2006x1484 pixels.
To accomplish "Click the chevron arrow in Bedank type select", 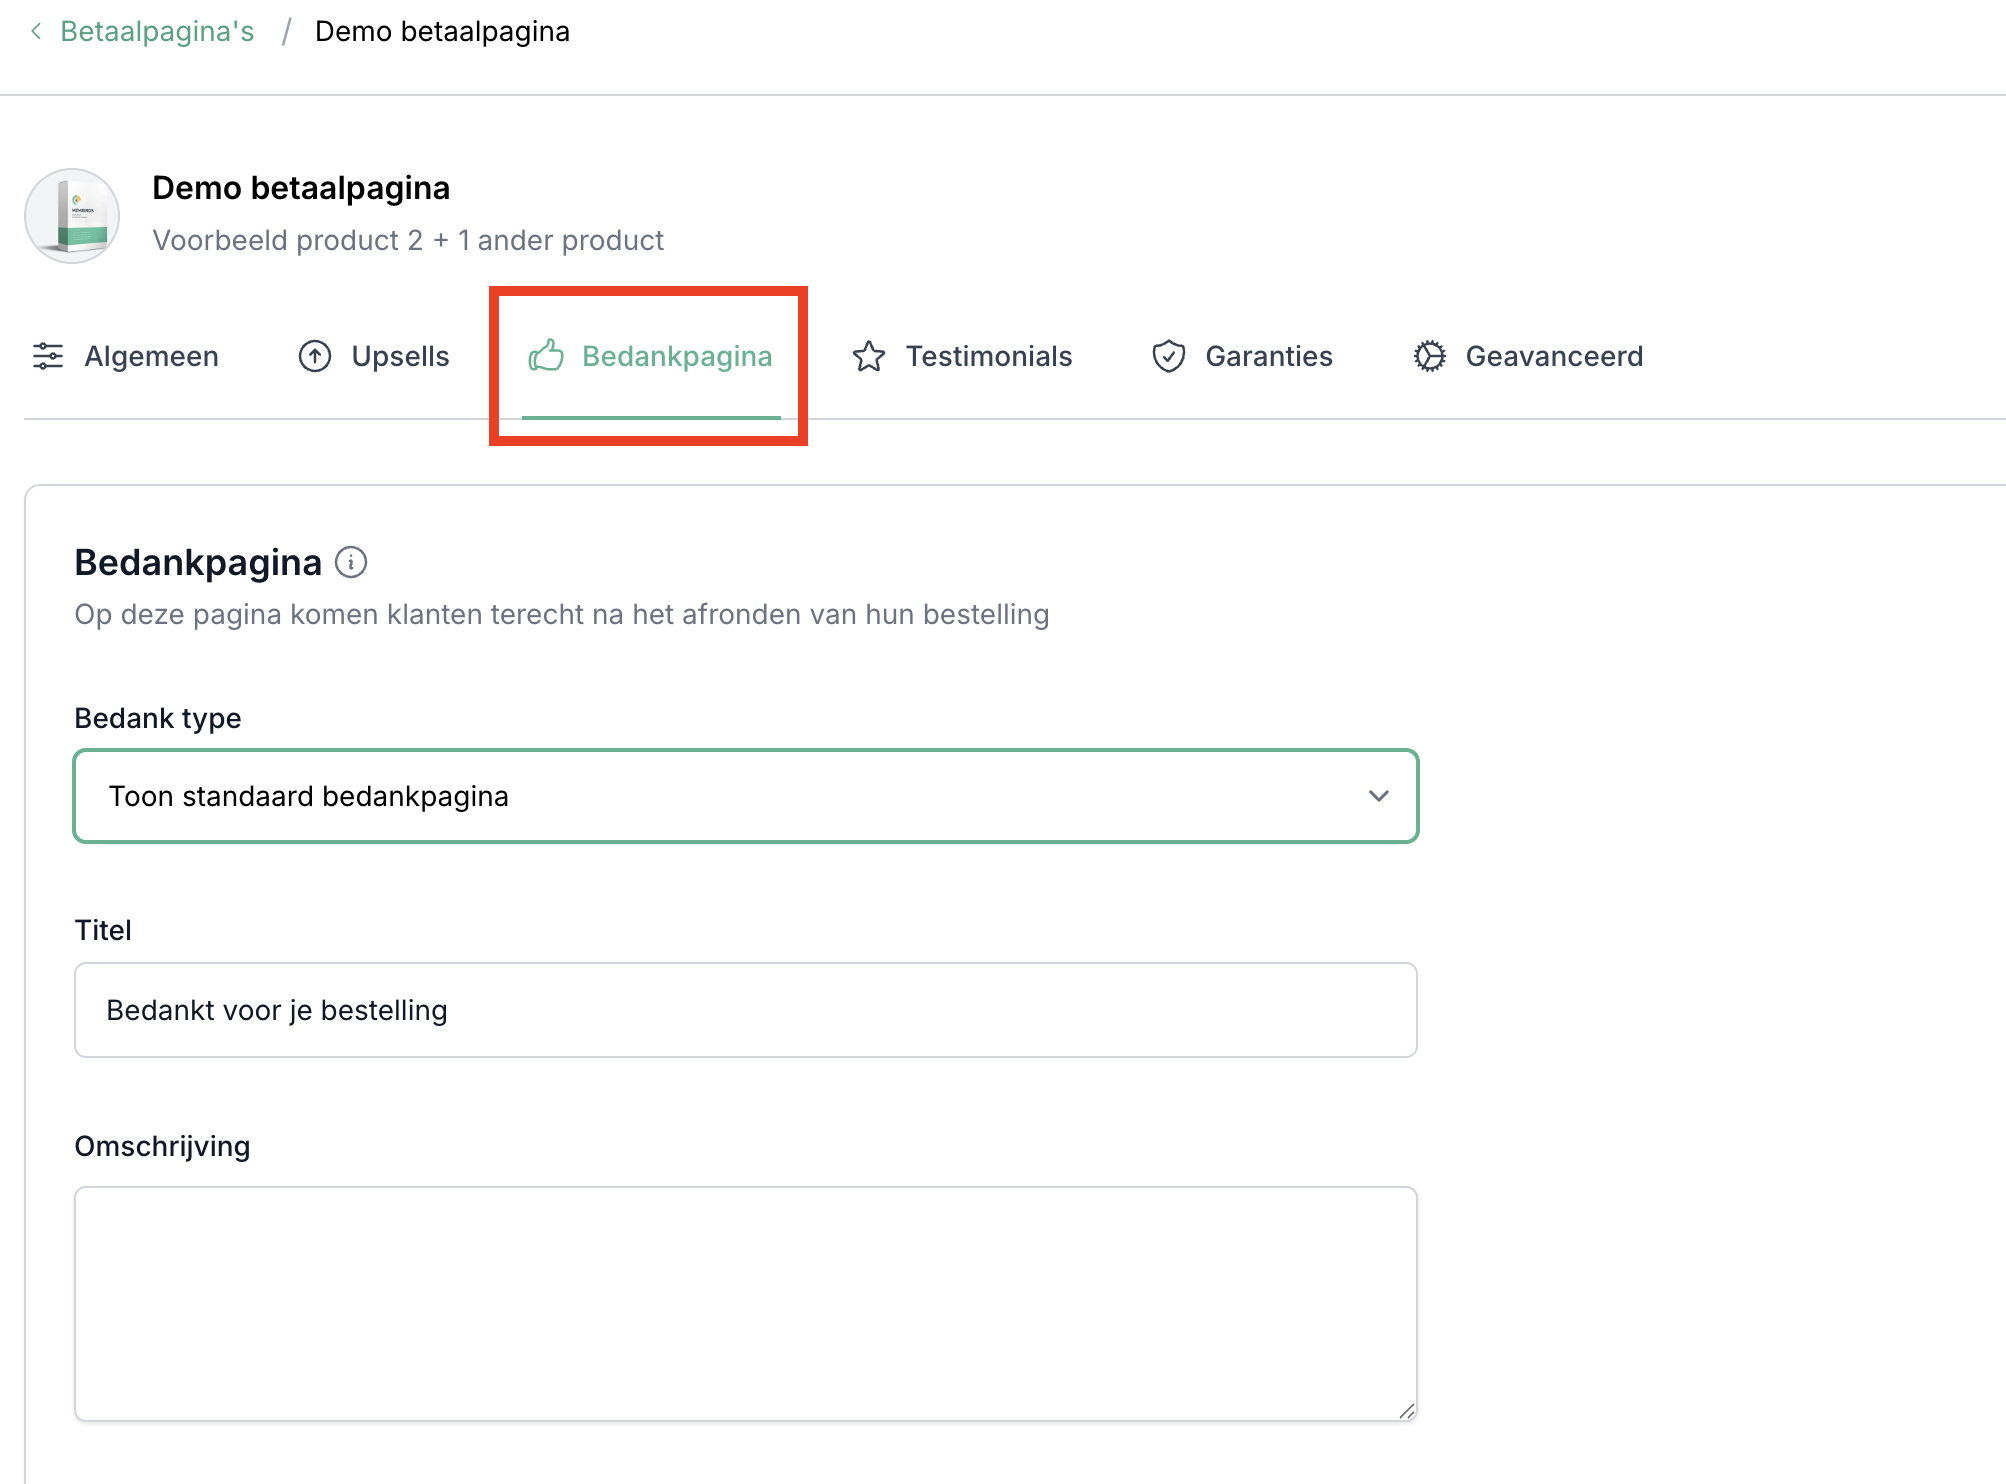I will pyautogui.click(x=1379, y=796).
